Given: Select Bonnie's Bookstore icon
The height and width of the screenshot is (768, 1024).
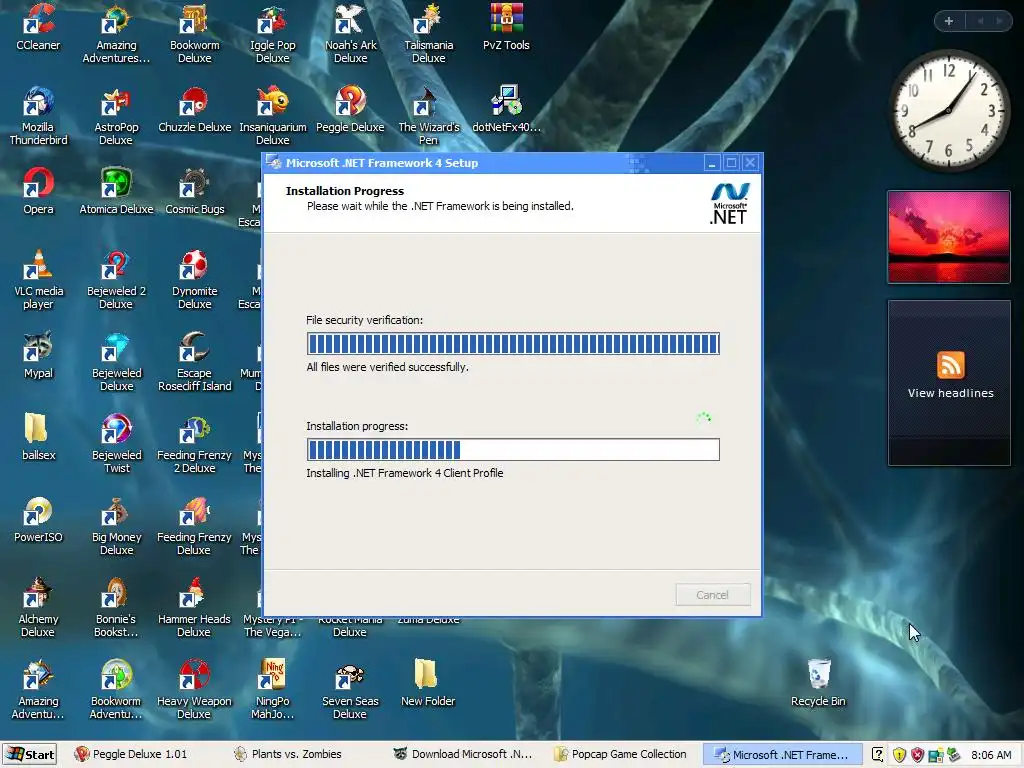Looking at the screenshot, I should pyautogui.click(x=116, y=594).
